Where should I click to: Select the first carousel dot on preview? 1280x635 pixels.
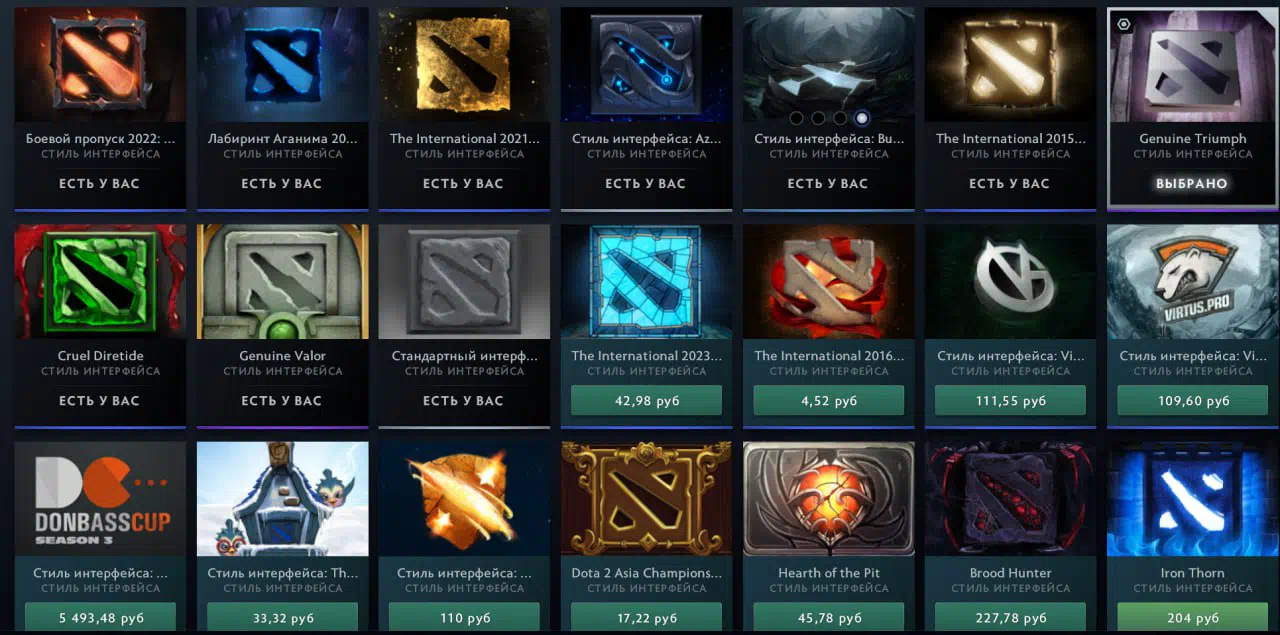click(x=796, y=118)
